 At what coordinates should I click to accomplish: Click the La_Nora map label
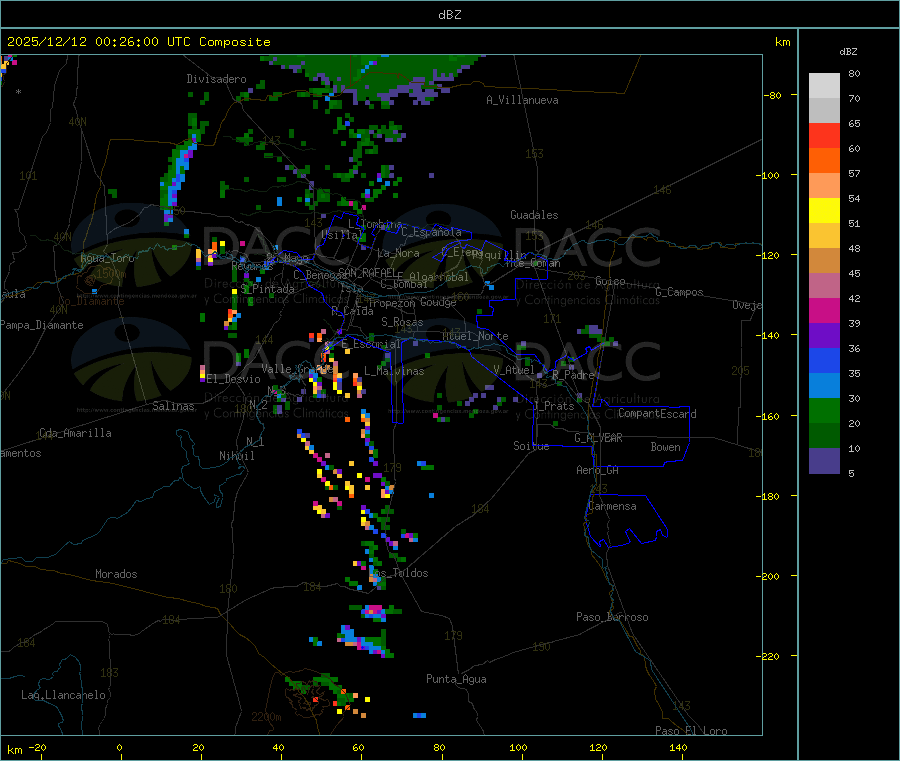click(398, 253)
